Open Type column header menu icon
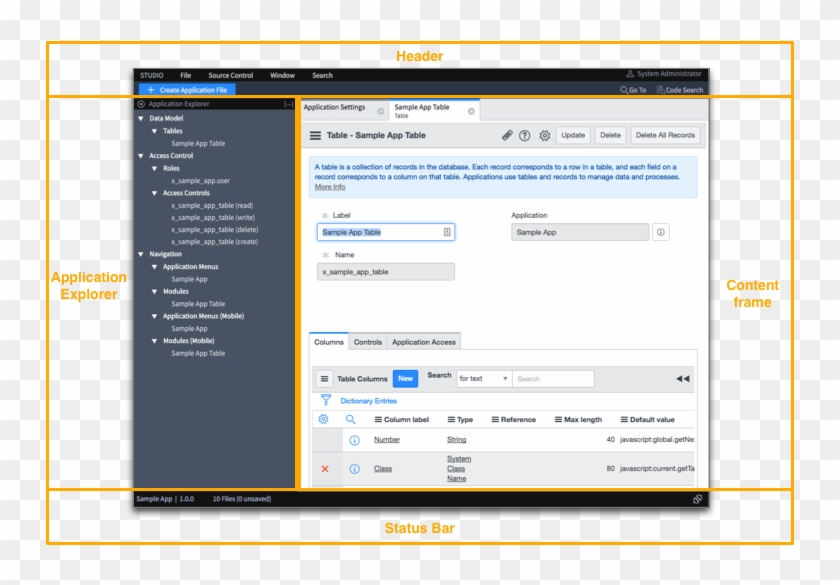The image size is (840, 585). coord(451,419)
